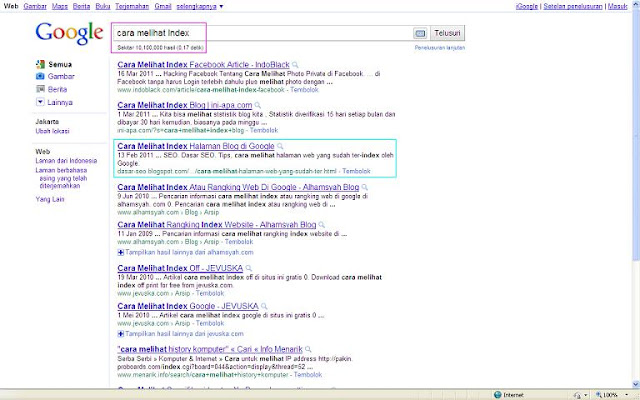This screenshot has width=640, height=400.
Task: Click the Google logo
Action: (x=69, y=34)
